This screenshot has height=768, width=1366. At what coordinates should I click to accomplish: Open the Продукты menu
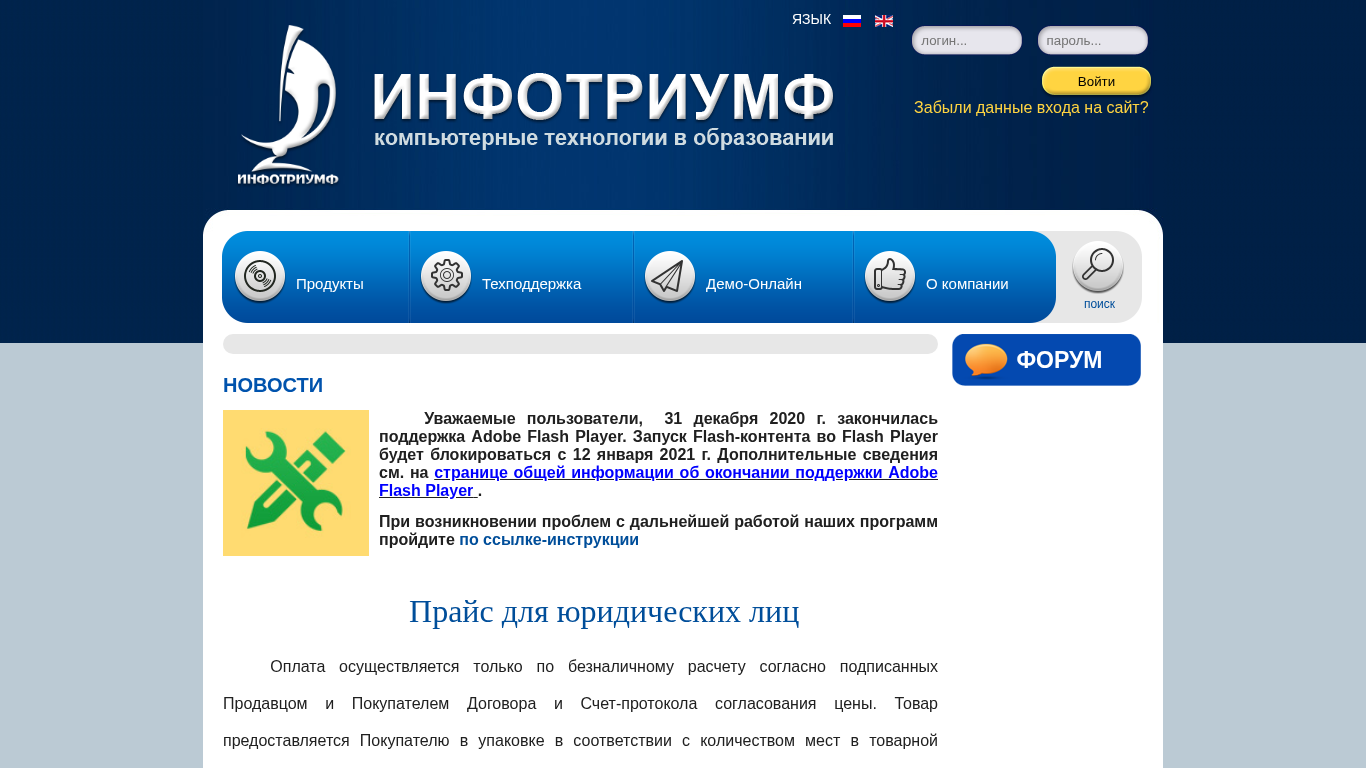330,284
